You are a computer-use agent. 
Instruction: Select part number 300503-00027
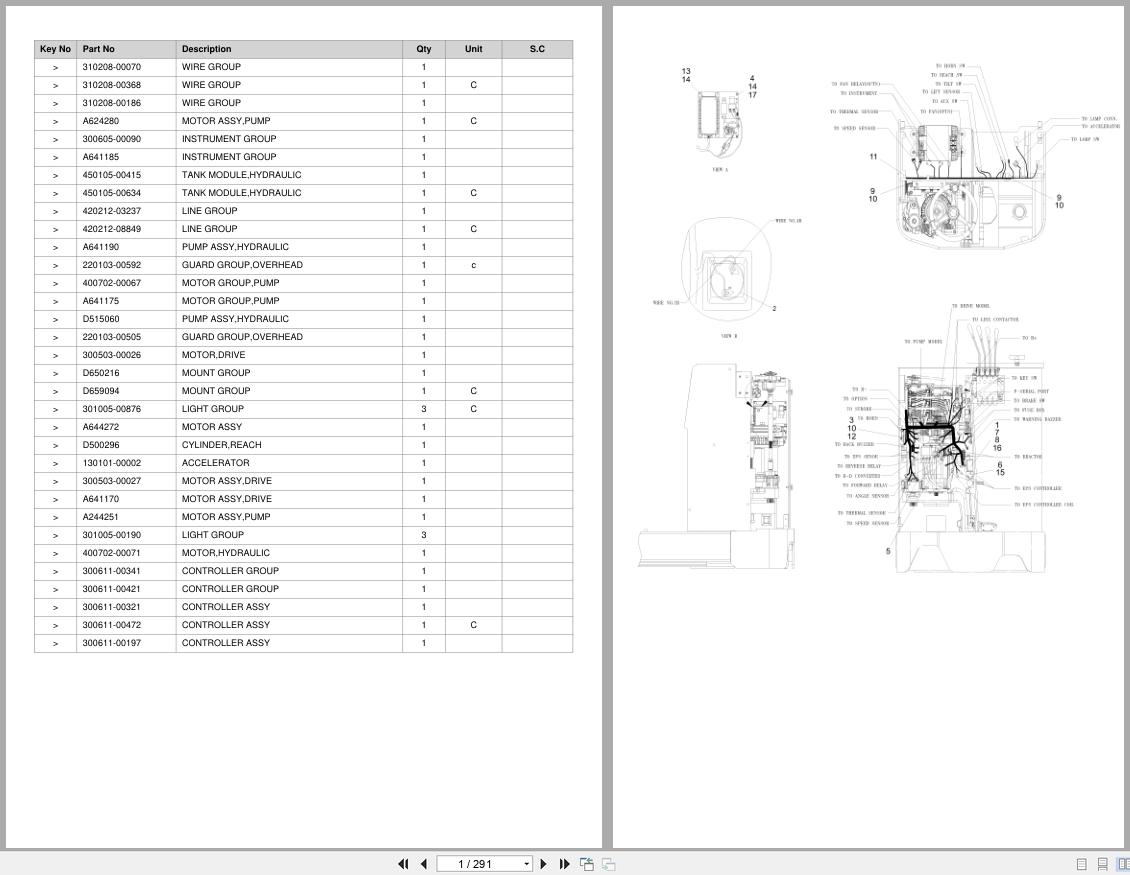112,481
